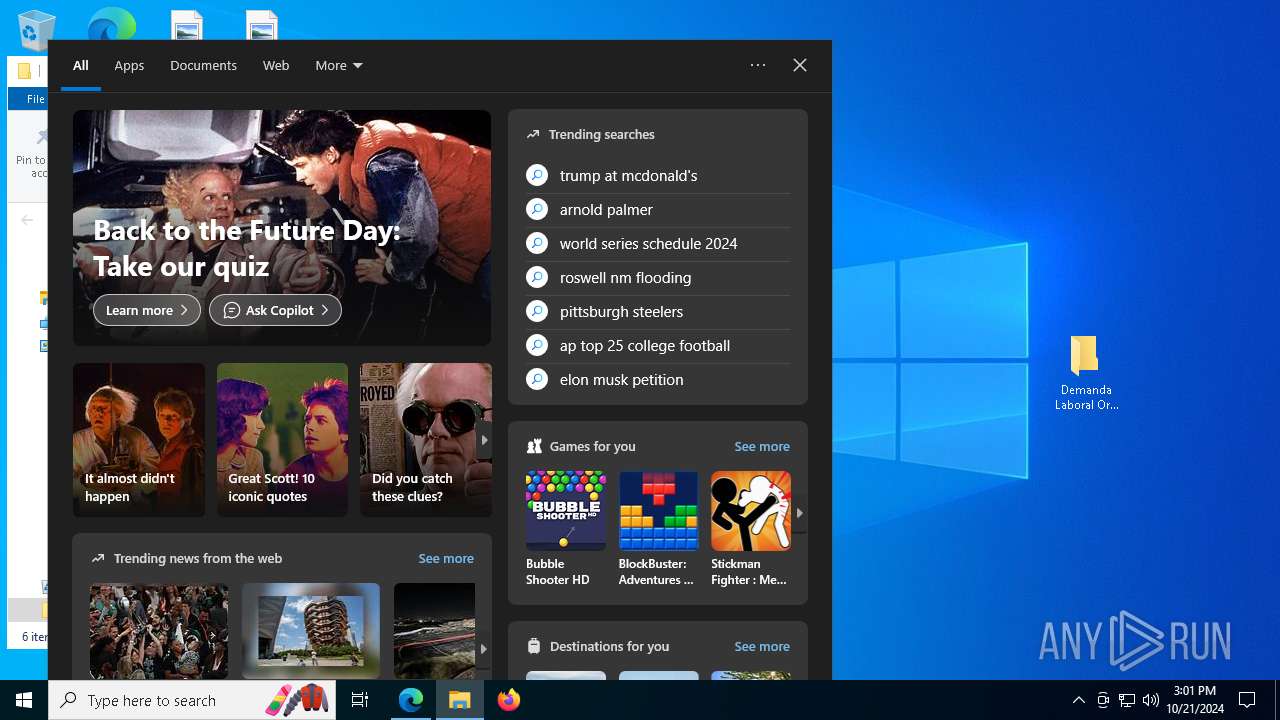
Task: Launch Edge from the taskbar
Action: 411,700
